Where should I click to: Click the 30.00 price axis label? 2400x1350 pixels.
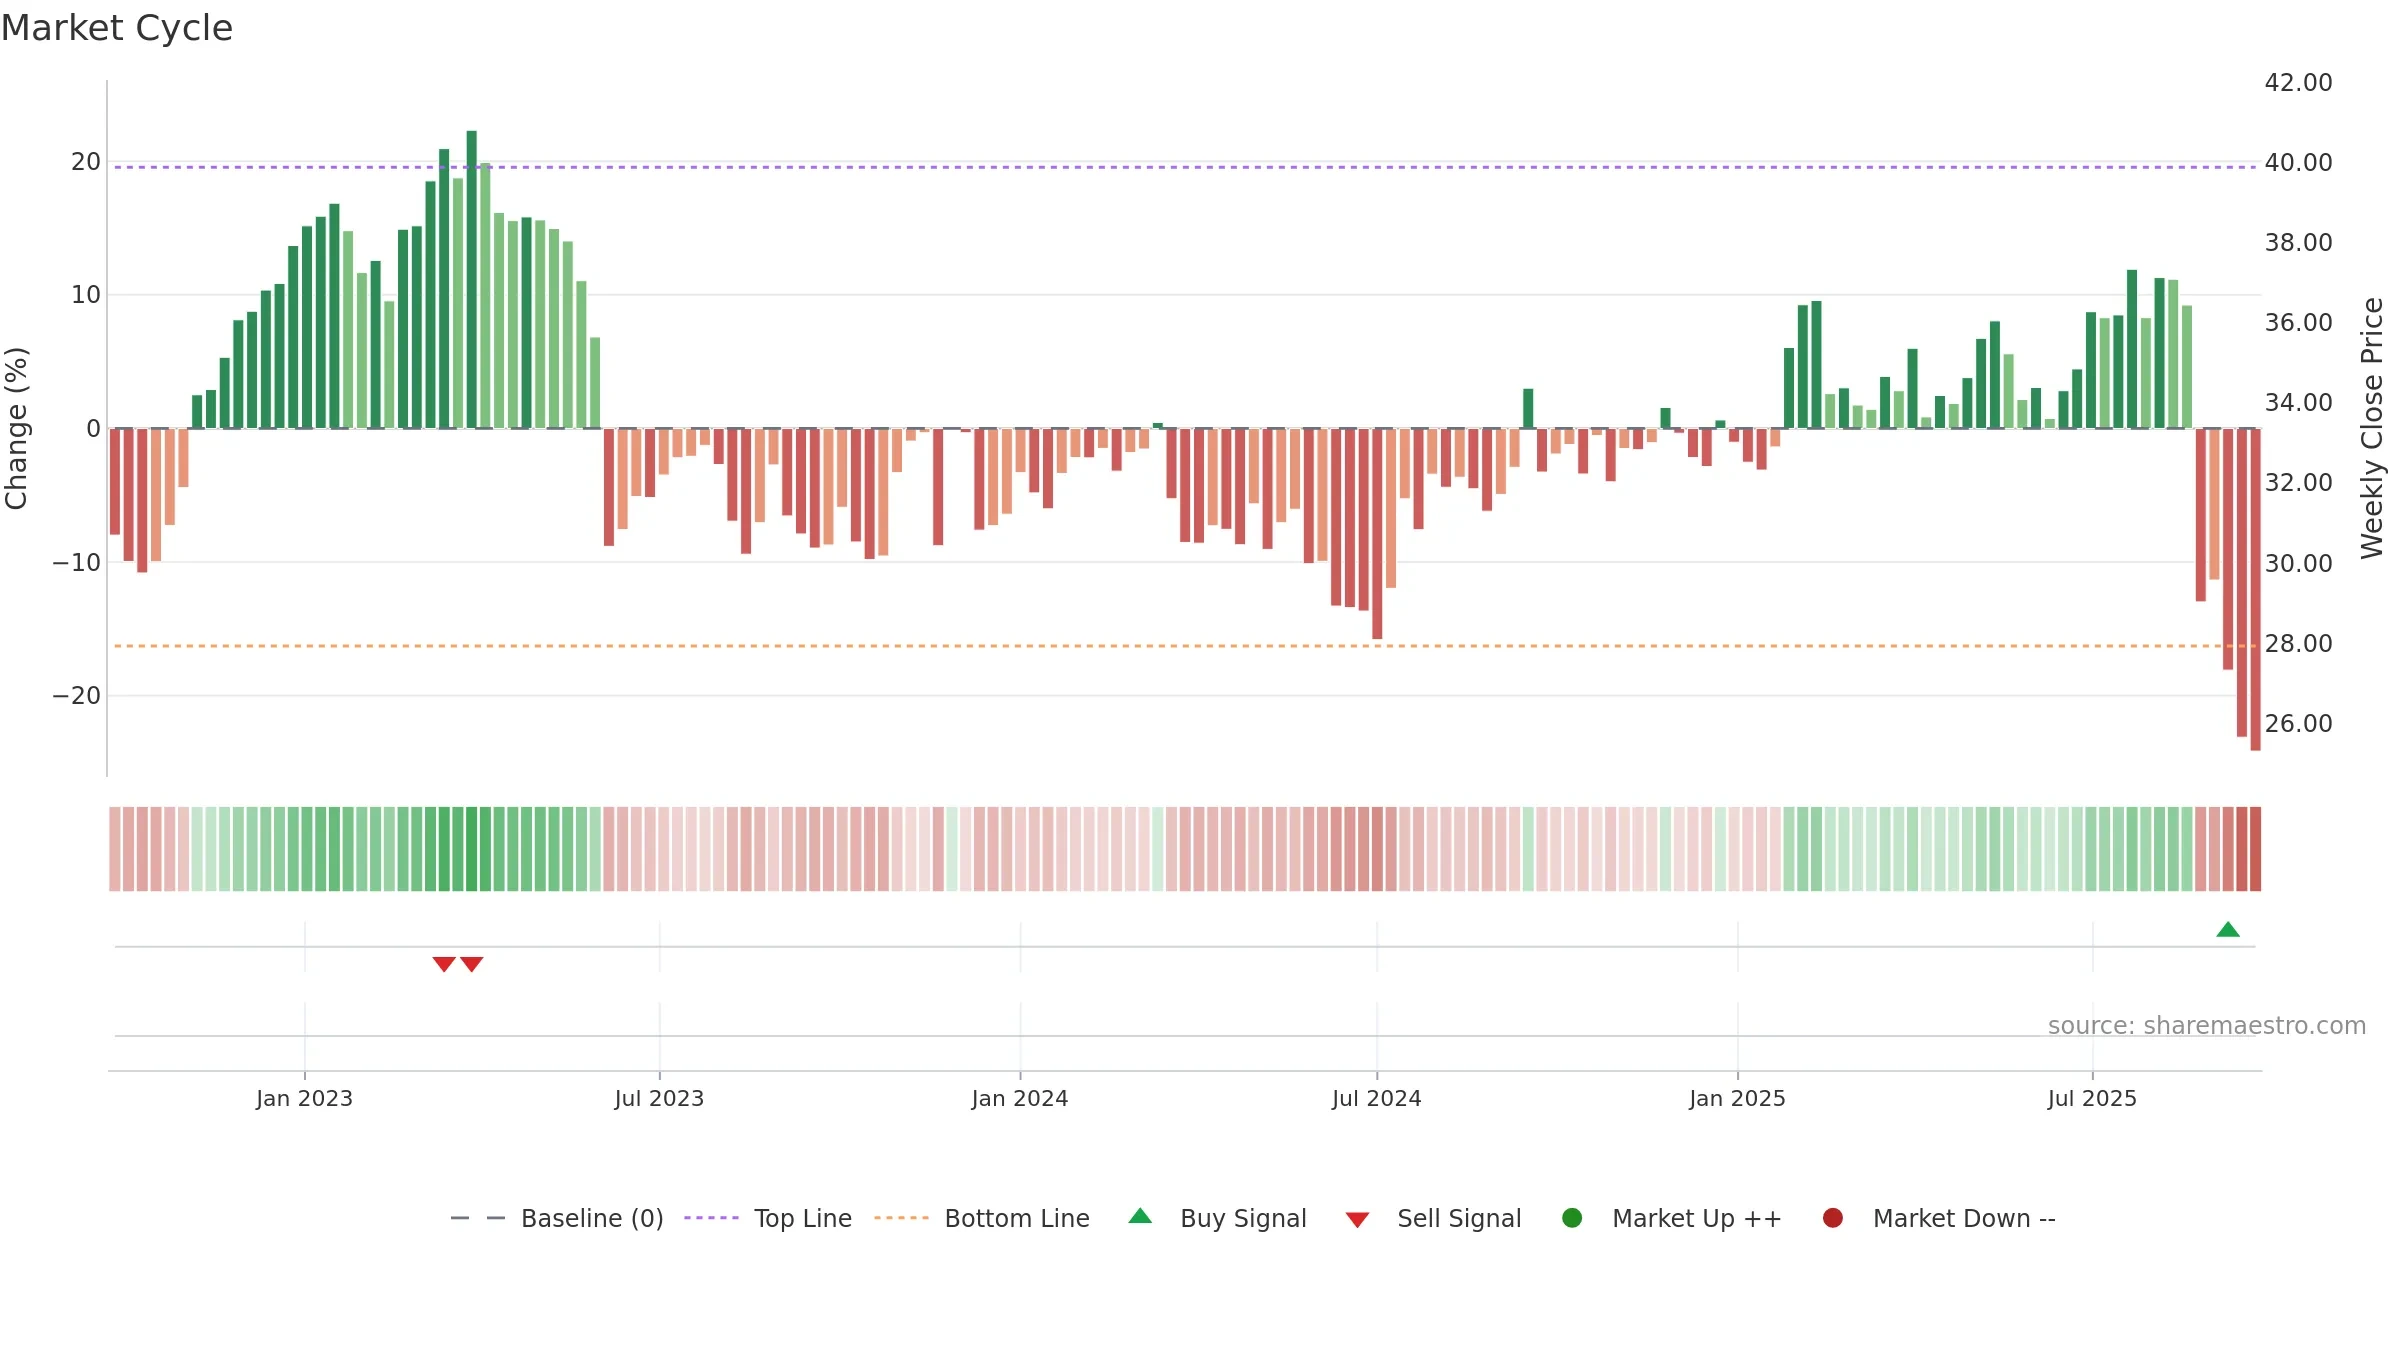point(2298,564)
